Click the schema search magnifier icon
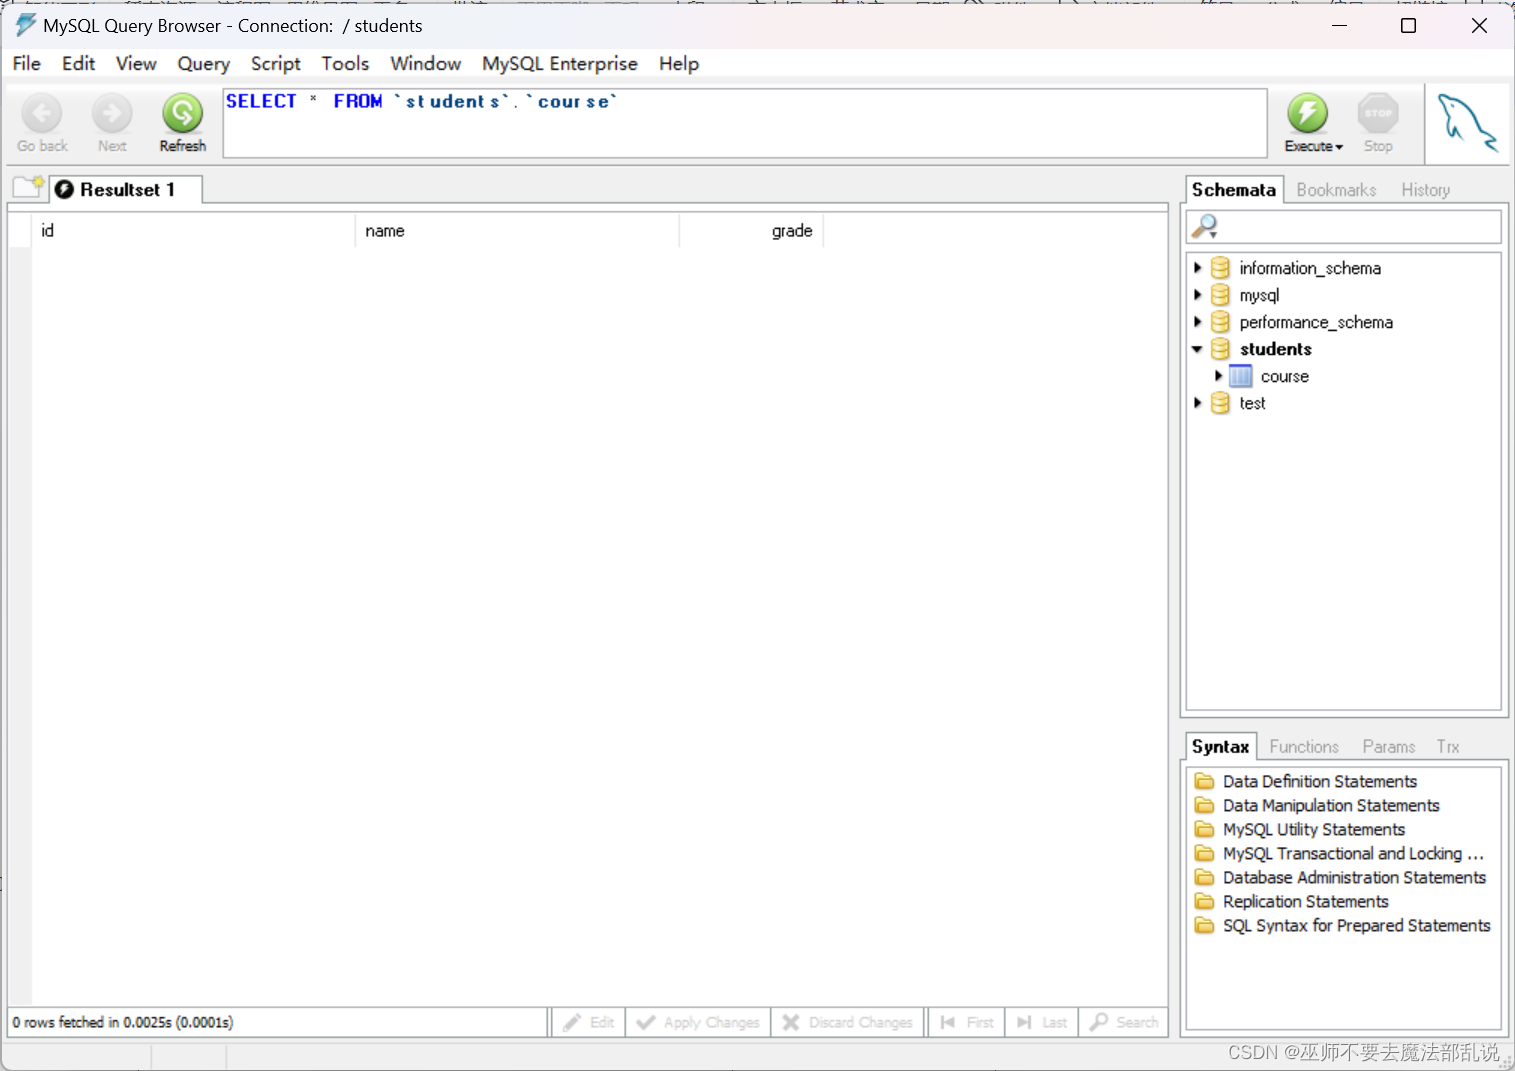This screenshot has height=1071, width=1515. coord(1204,226)
